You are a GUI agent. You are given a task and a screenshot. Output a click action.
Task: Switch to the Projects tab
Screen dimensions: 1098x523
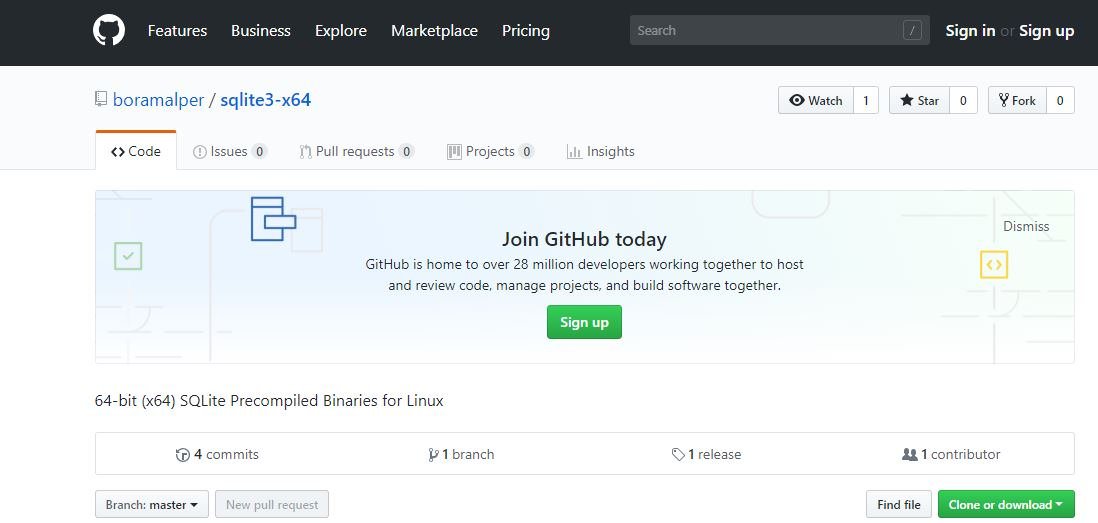click(x=490, y=151)
